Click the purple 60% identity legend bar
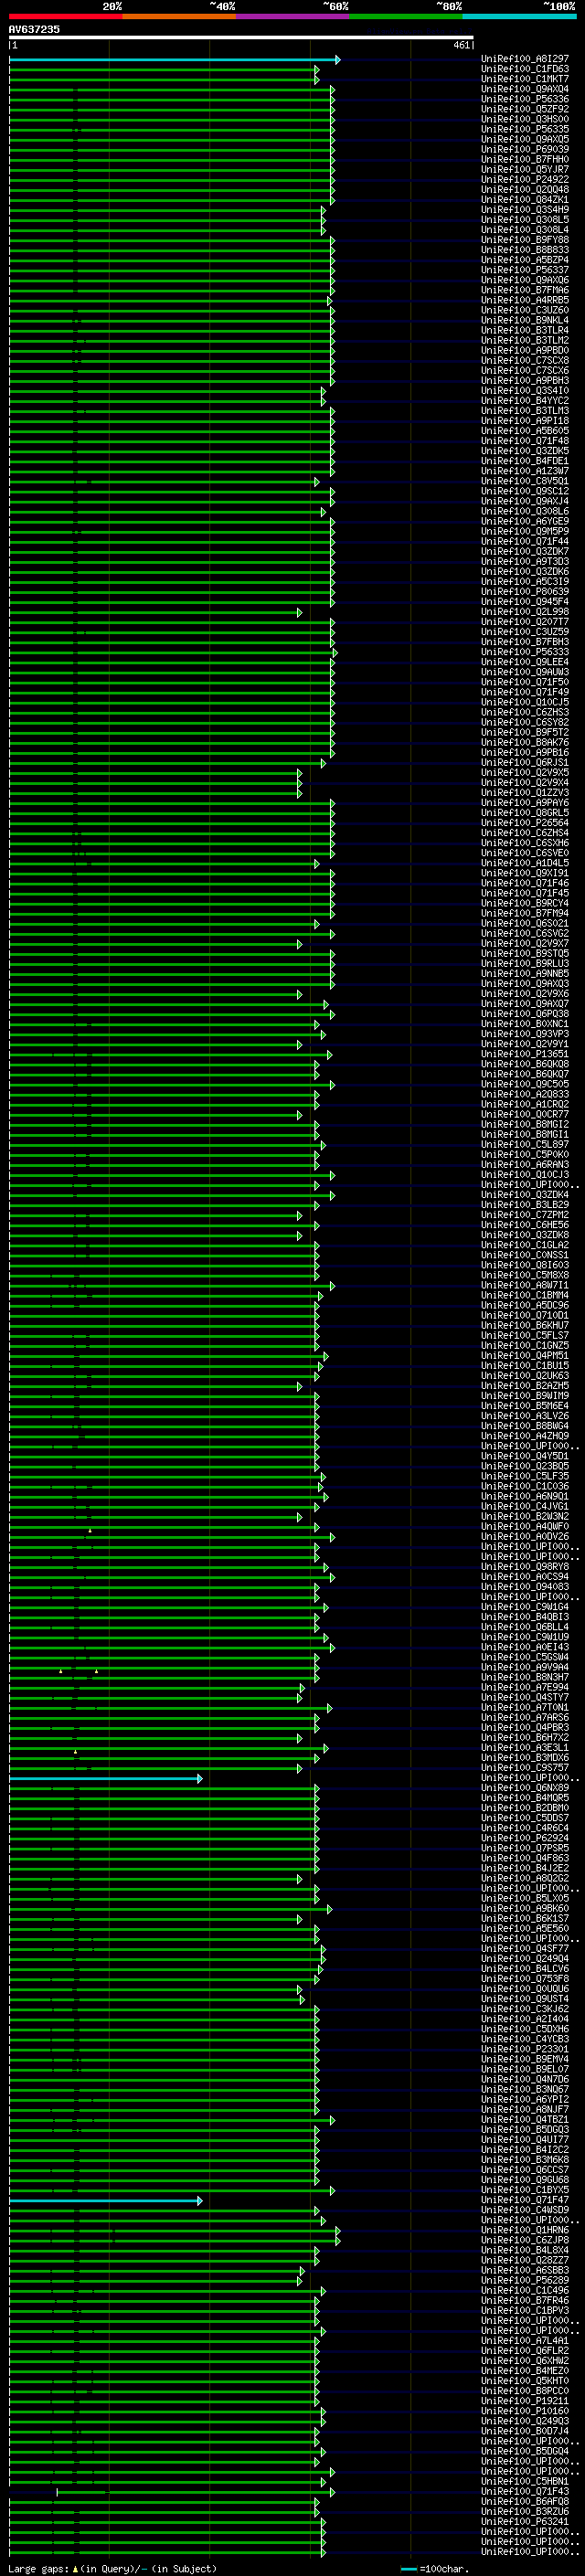Viewport: 585px width, 2576px height. click(x=293, y=16)
